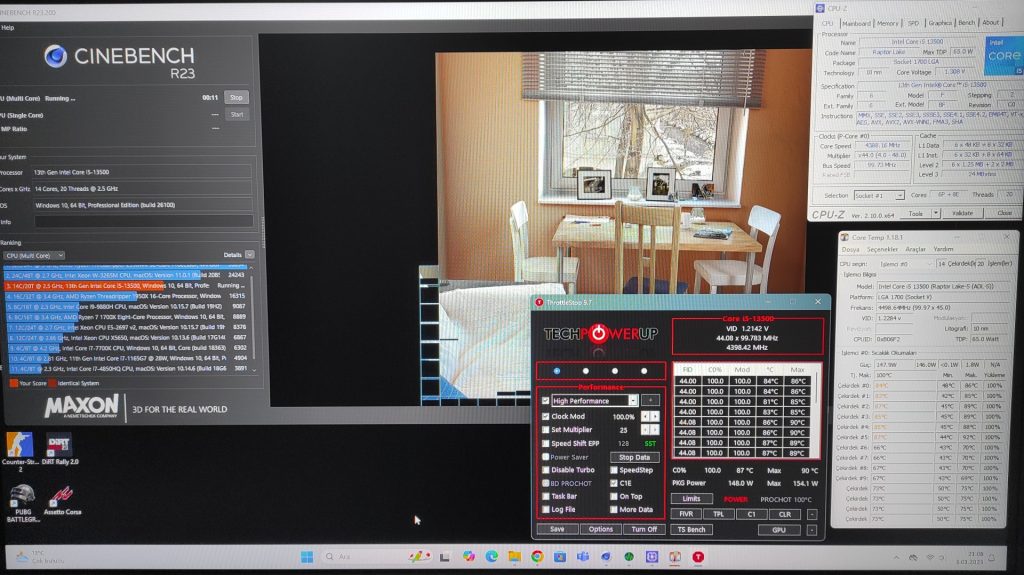Click the CPU-Z title bar icon
This screenshot has height=575, width=1024.
(820, 8)
